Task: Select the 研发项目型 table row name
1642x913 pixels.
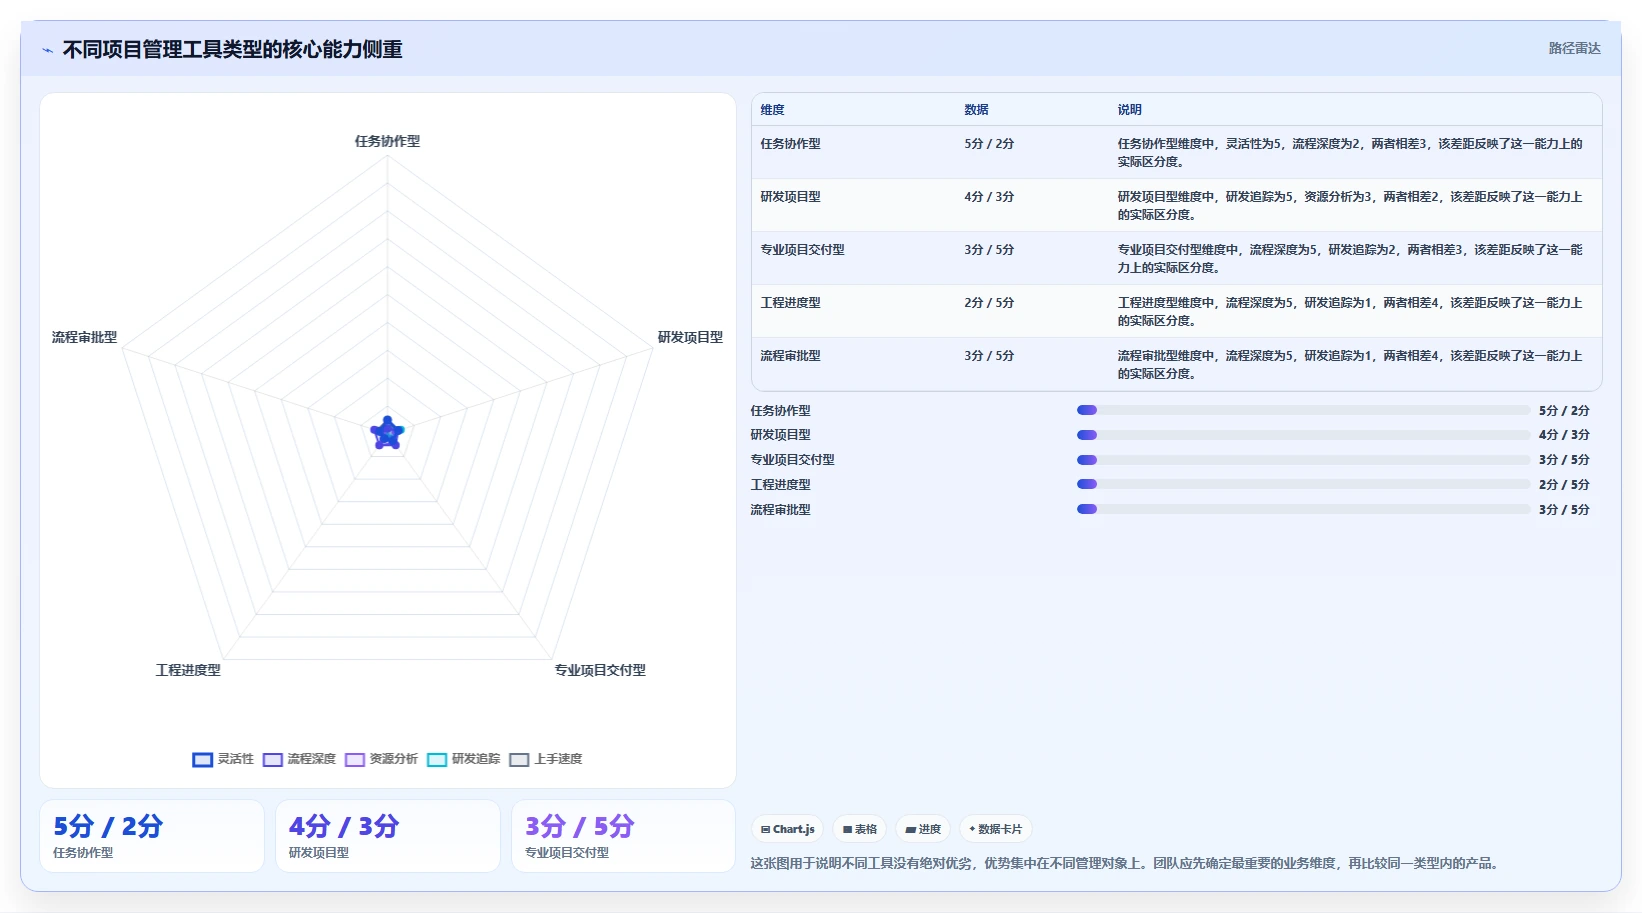Action: point(790,197)
